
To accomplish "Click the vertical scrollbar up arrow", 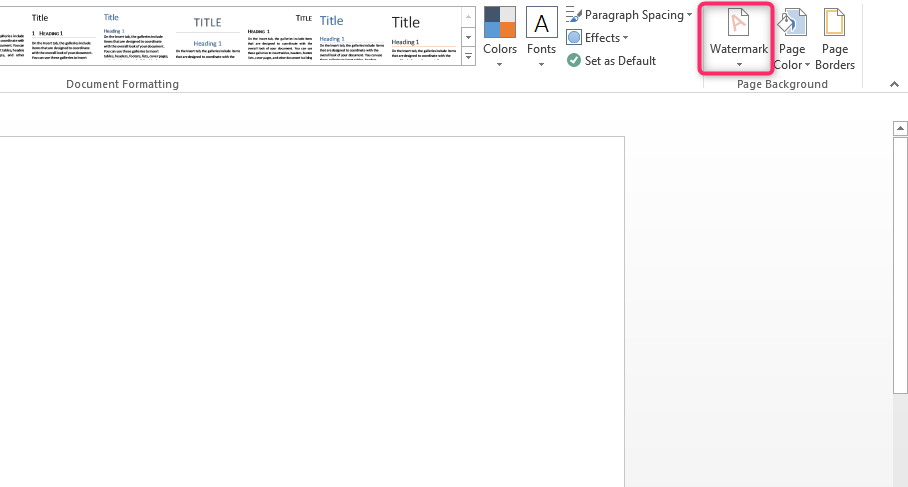I will pyautogui.click(x=900, y=128).
